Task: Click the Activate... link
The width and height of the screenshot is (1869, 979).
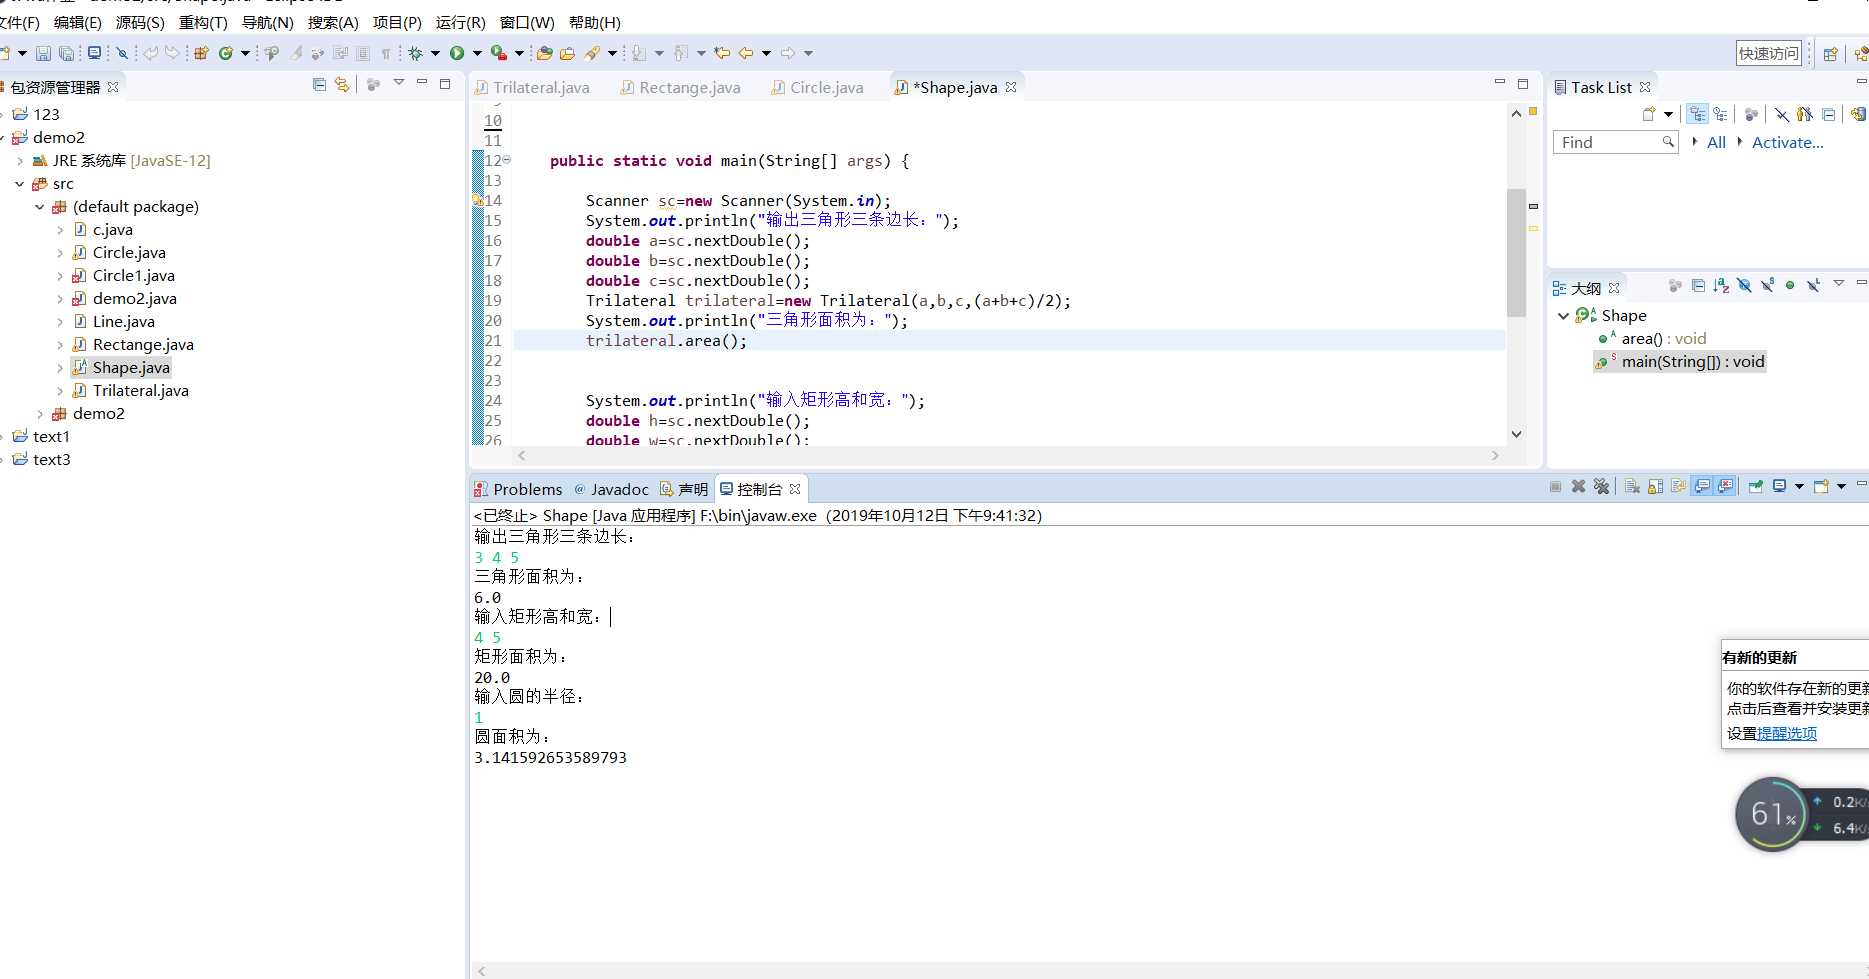Action: (1787, 143)
